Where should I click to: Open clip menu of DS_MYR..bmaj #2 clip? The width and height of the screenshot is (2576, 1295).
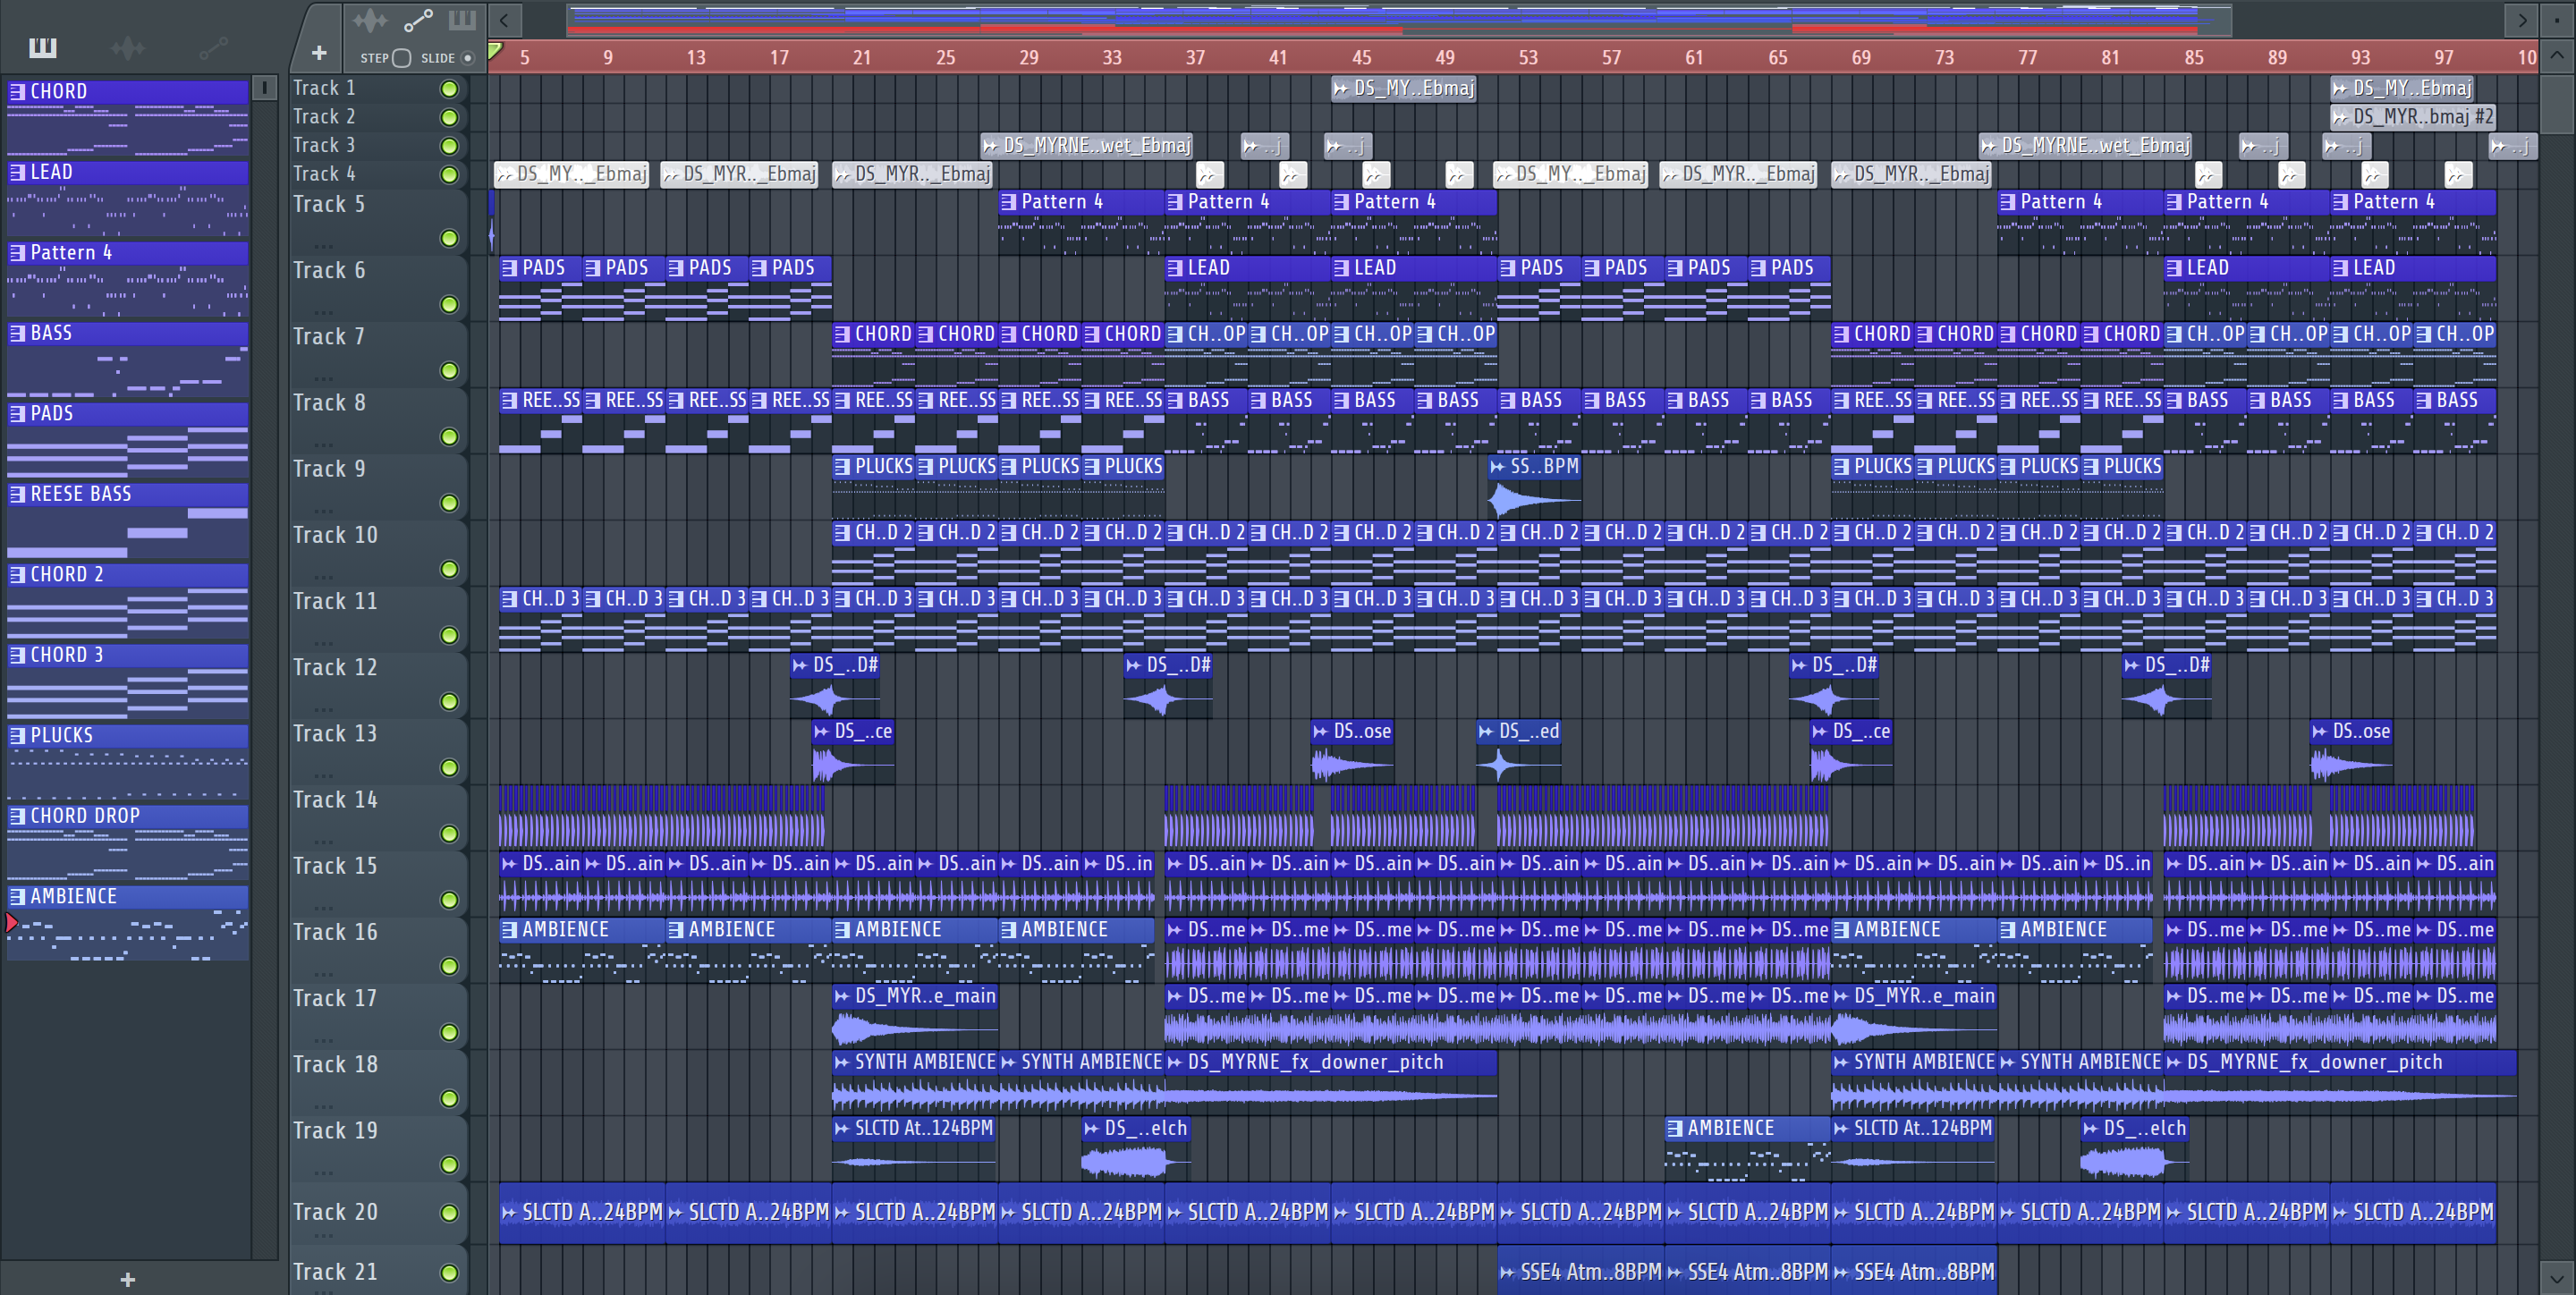click(2340, 117)
